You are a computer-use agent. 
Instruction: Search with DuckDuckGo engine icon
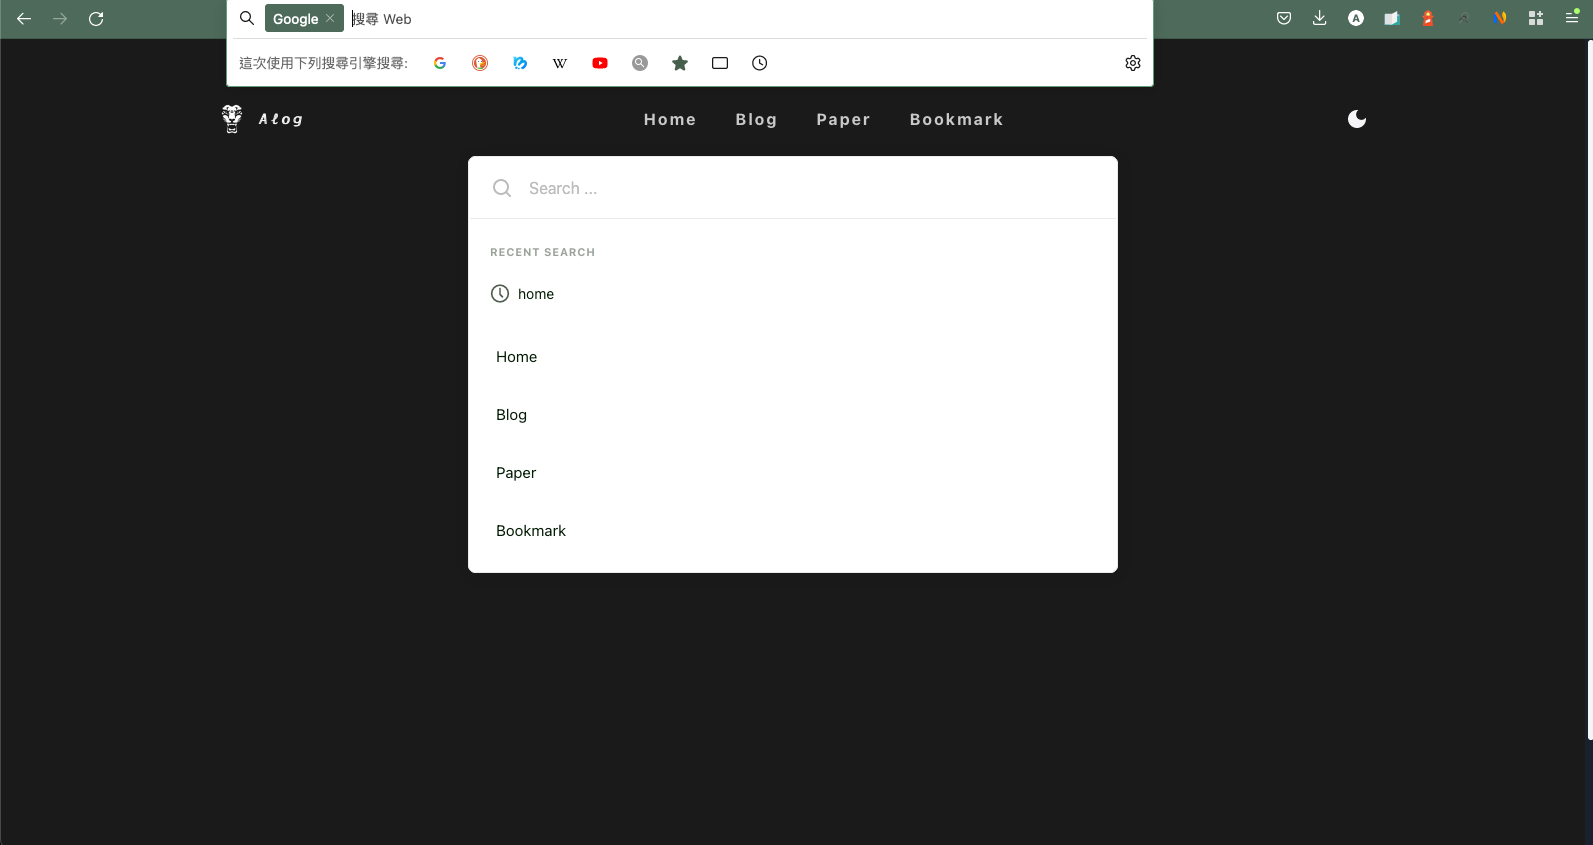point(480,63)
